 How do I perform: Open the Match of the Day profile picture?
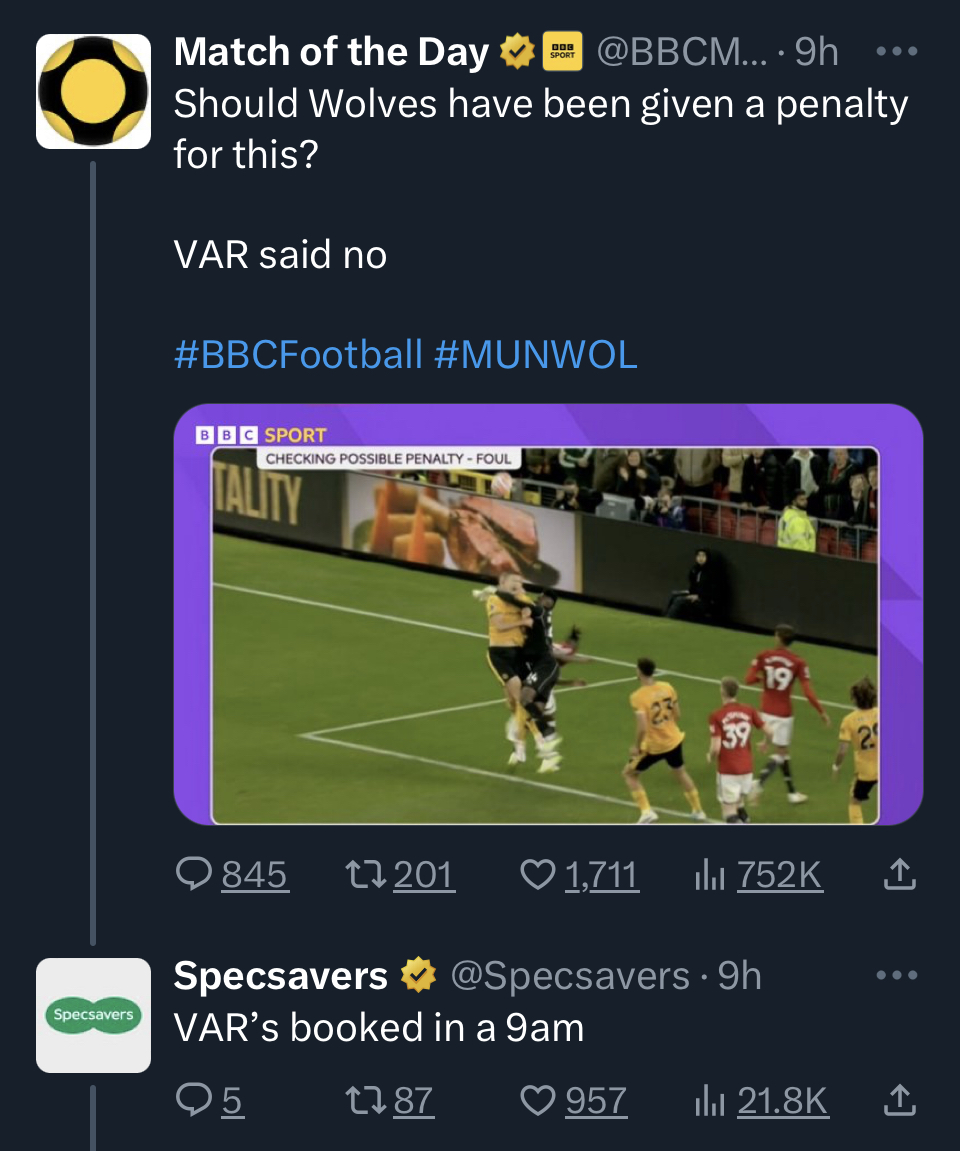[x=93, y=91]
